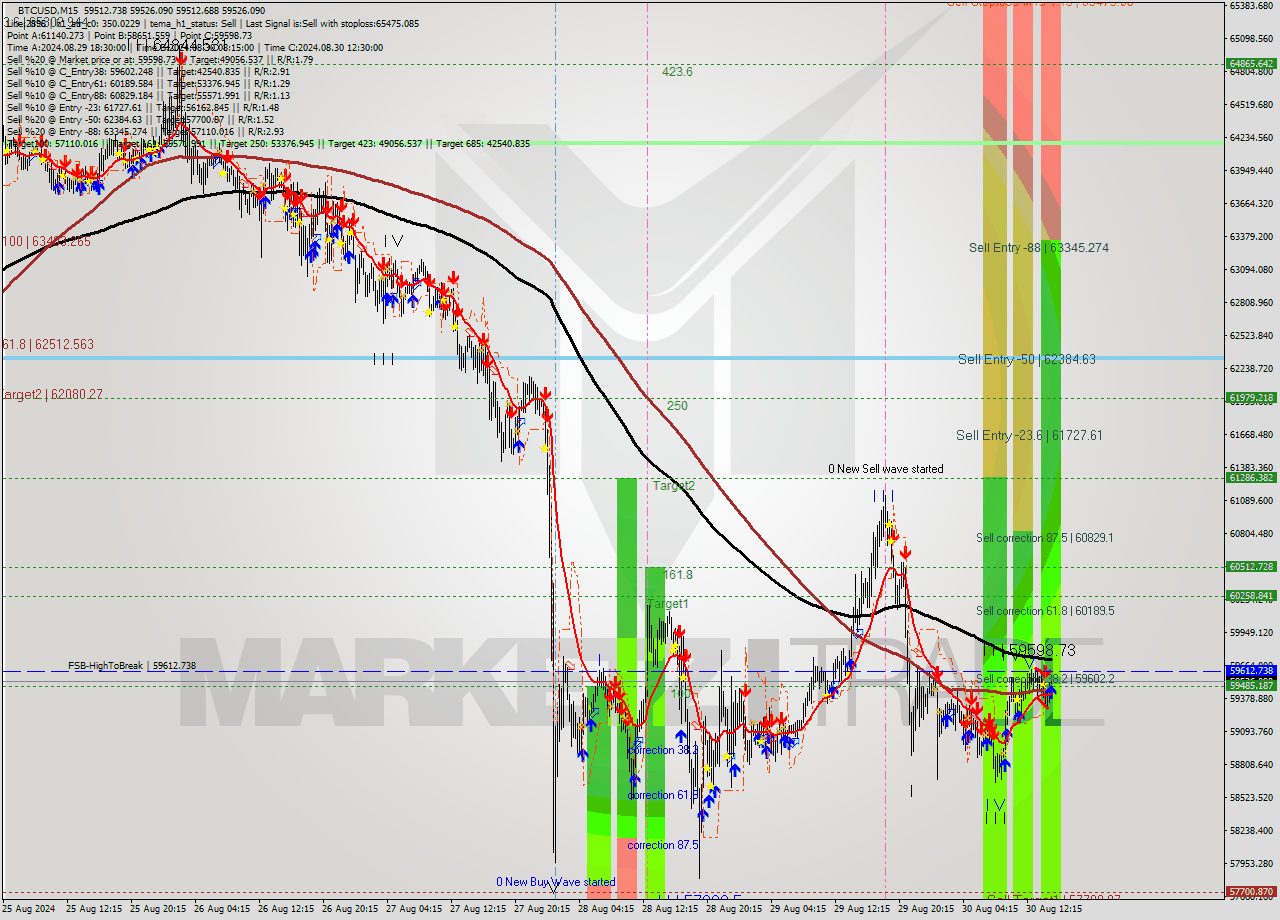Viewport: 1280px width, 920px height.
Task: Click the 161.8 Fibonacci level label
Action: 678,575
